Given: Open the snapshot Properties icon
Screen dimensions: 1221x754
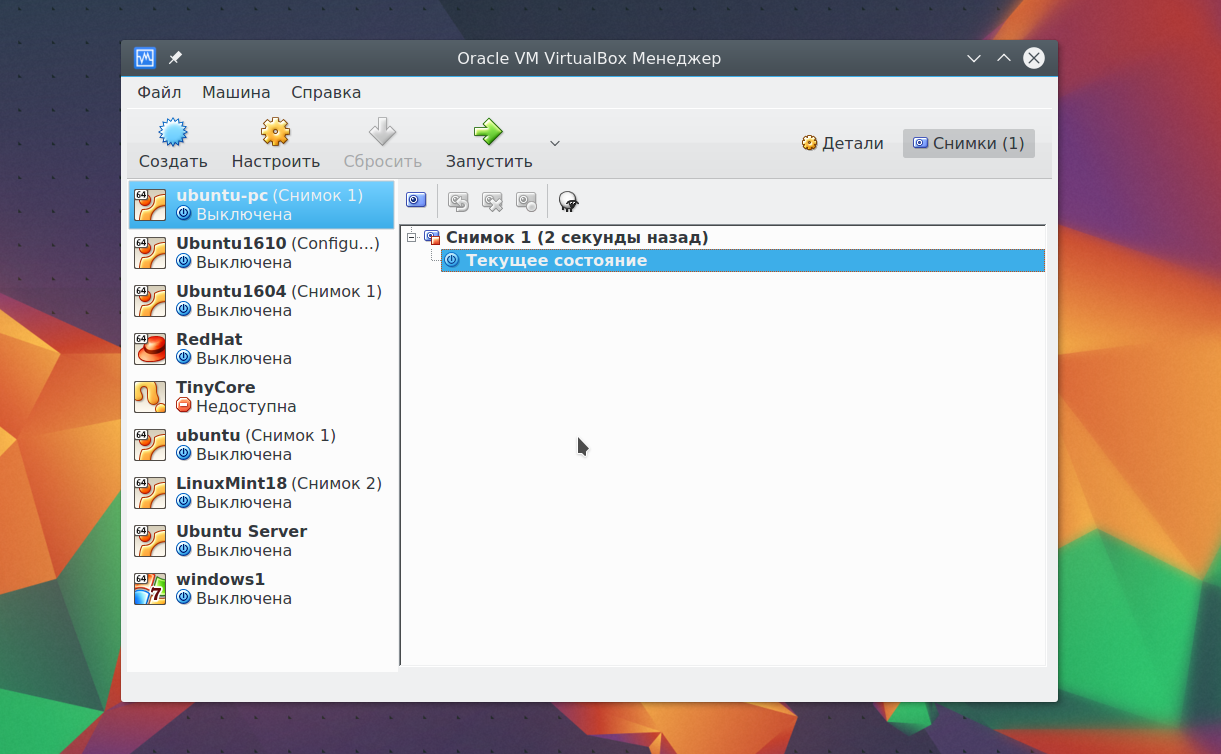Looking at the screenshot, I should pos(524,200).
